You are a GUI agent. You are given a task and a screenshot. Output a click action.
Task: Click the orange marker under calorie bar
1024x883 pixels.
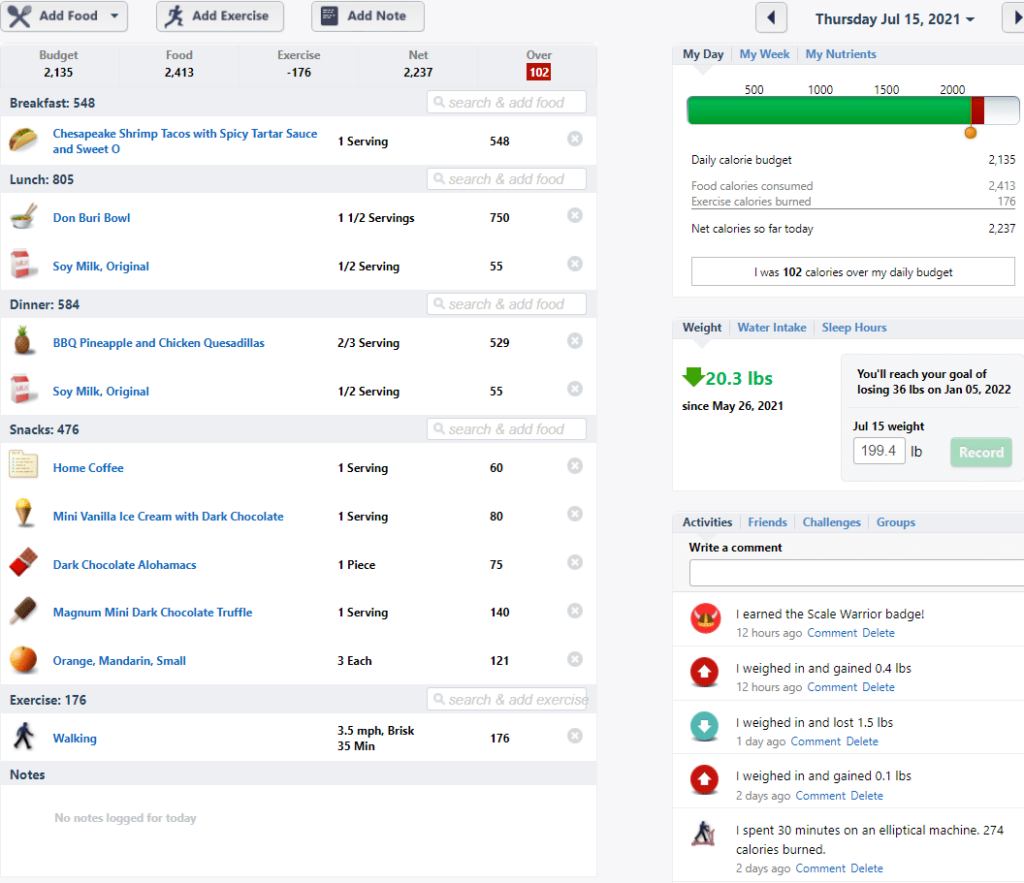click(970, 133)
